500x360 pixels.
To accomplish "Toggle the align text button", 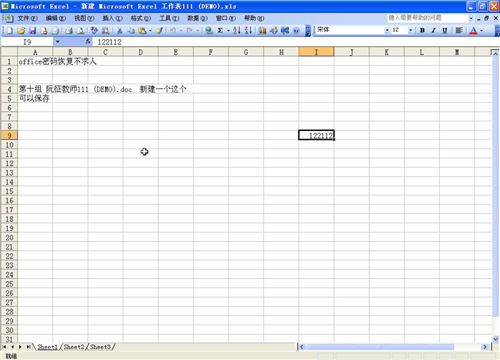I will 459,31.
